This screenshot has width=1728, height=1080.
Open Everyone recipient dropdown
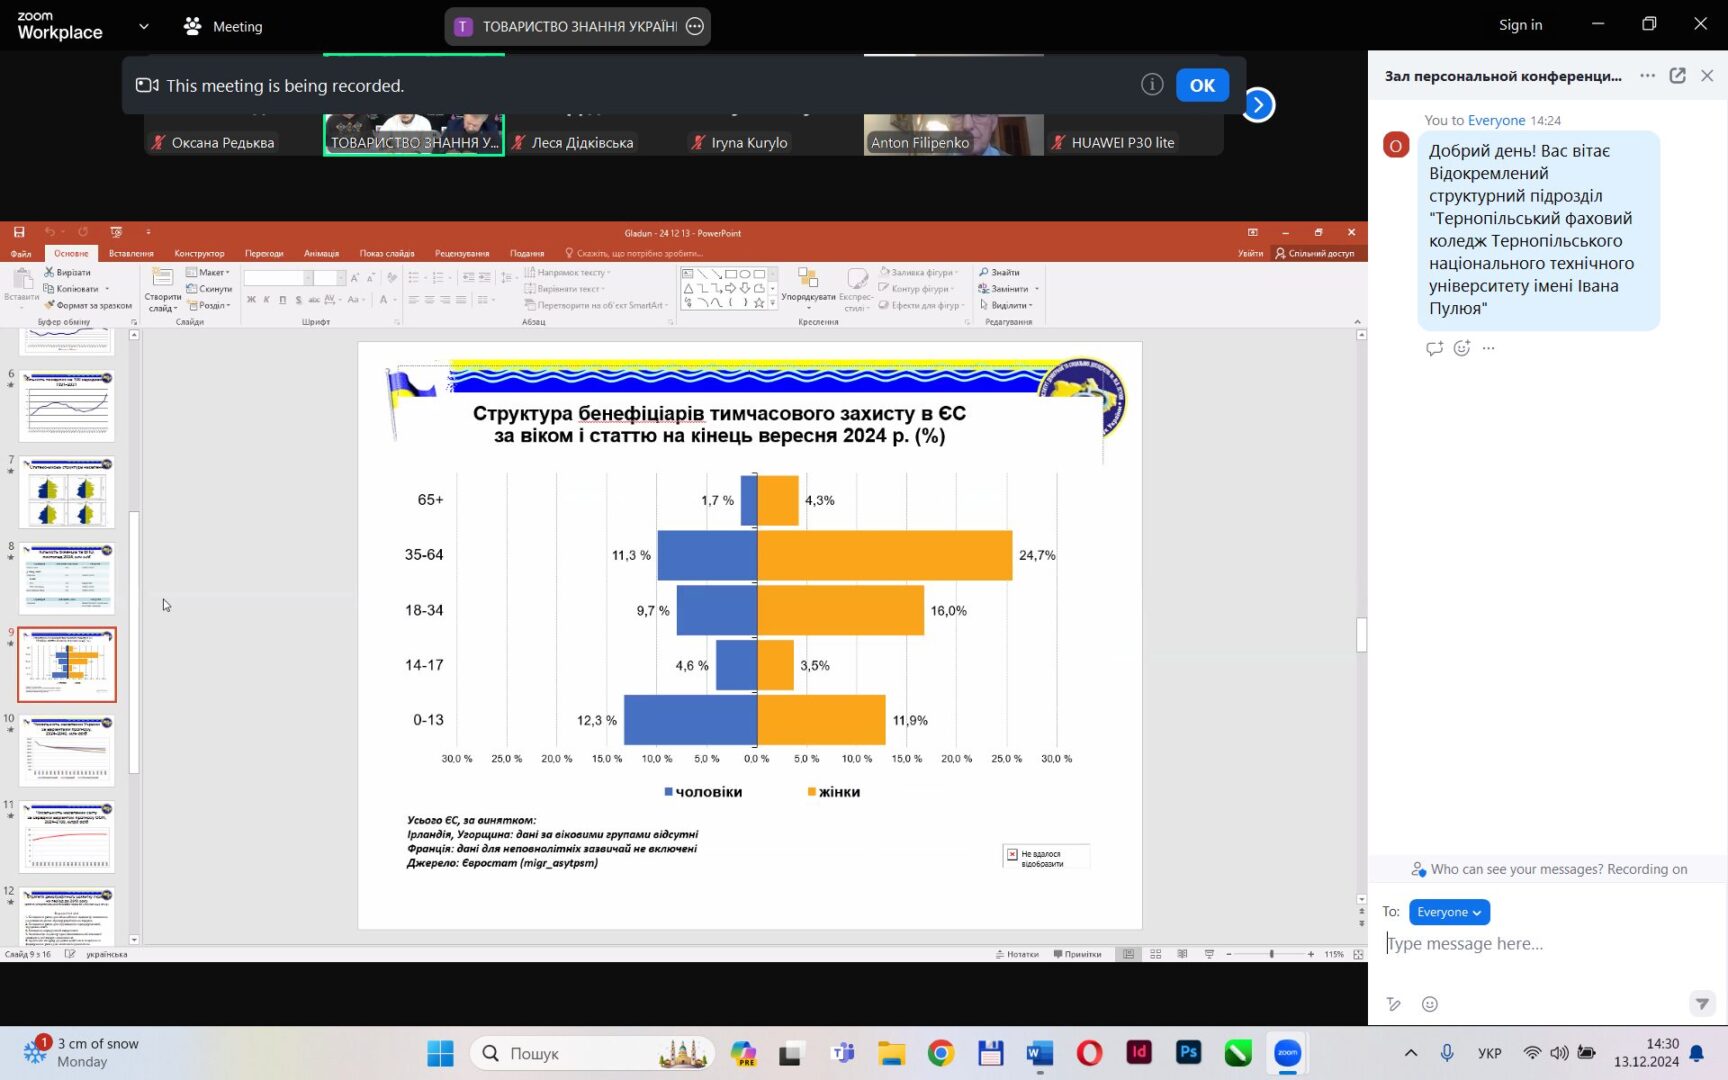point(1449,912)
